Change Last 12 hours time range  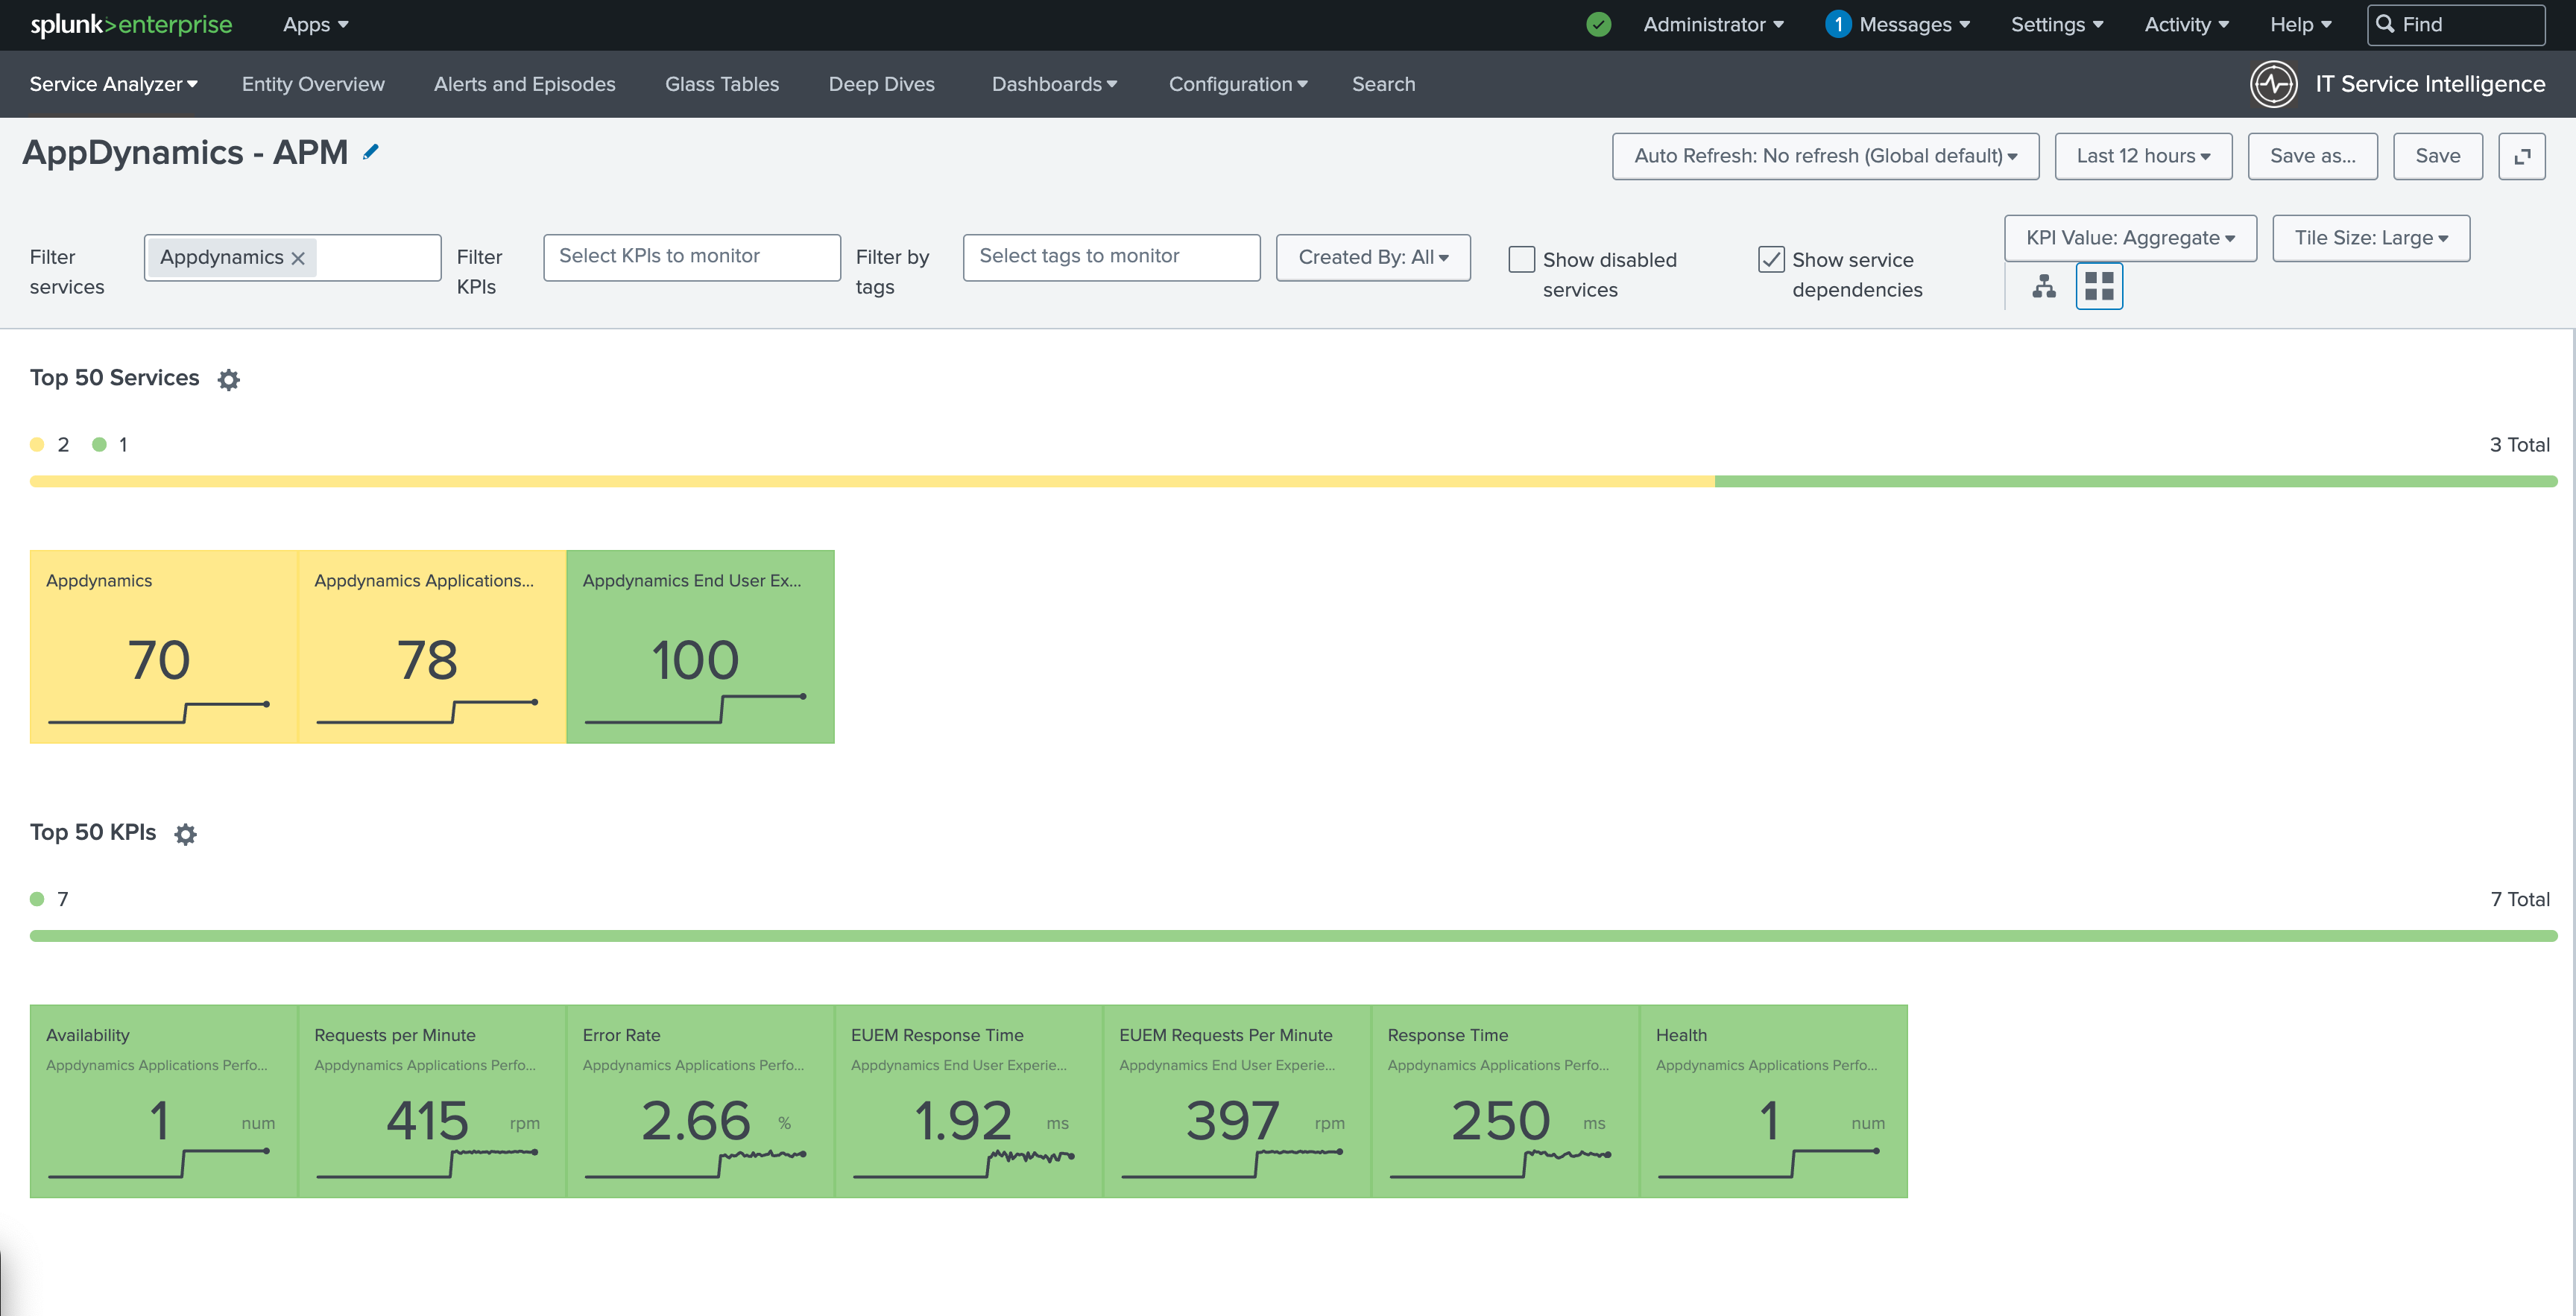[2143, 156]
